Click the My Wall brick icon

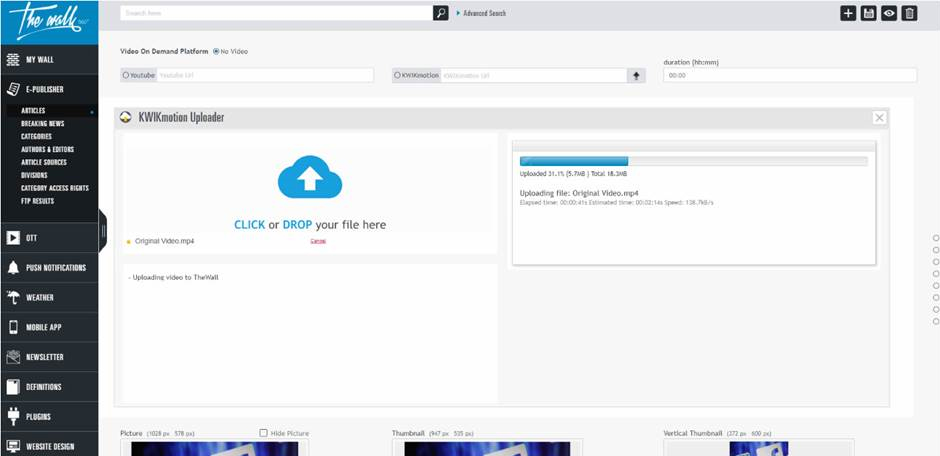click(x=13, y=59)
